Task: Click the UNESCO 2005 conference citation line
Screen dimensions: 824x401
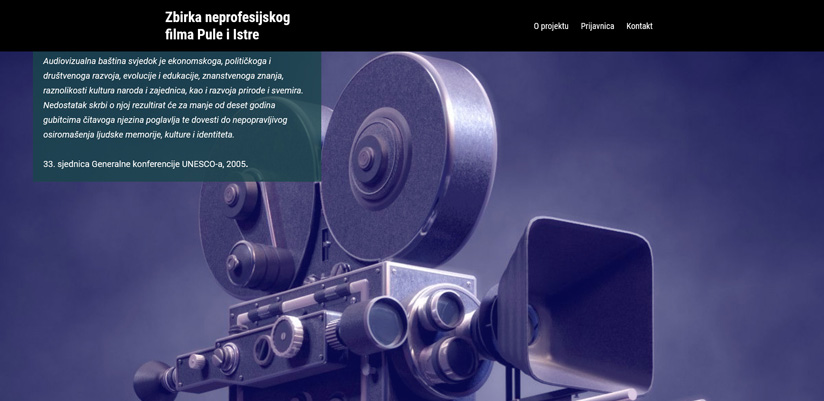Action: click(146, 164)
